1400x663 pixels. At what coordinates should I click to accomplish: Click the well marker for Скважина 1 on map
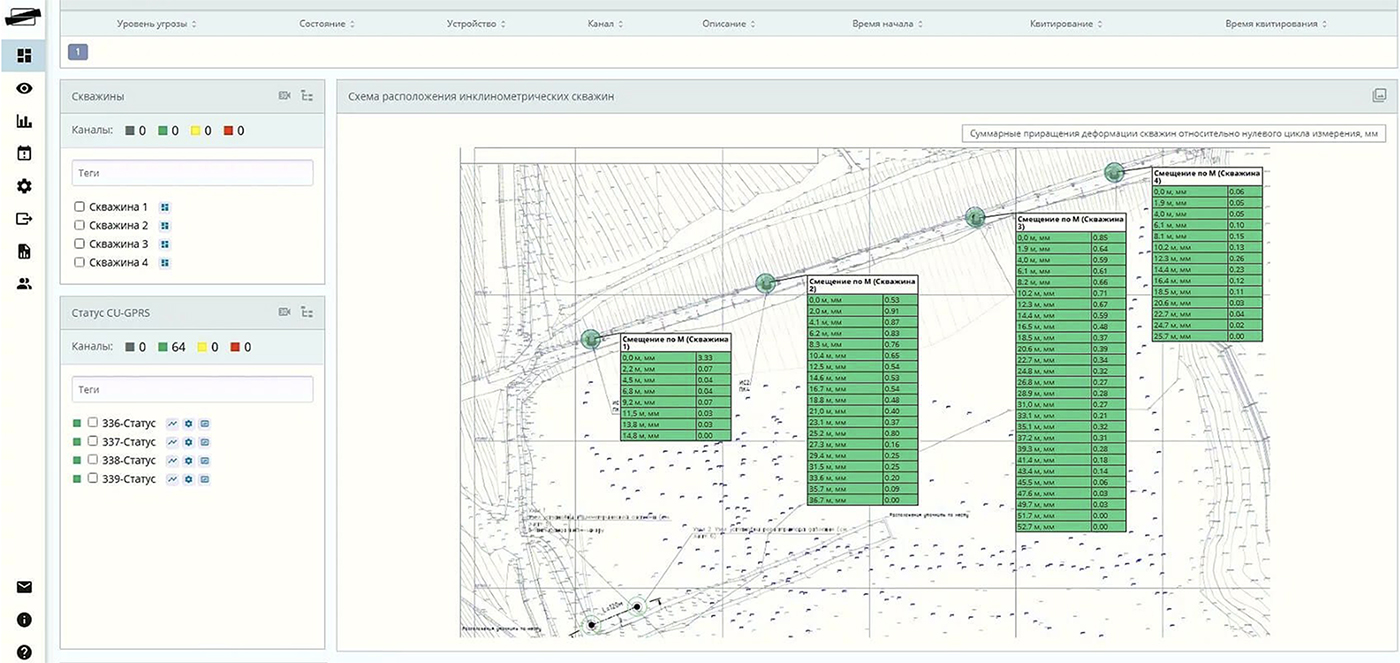pos(591,340)
